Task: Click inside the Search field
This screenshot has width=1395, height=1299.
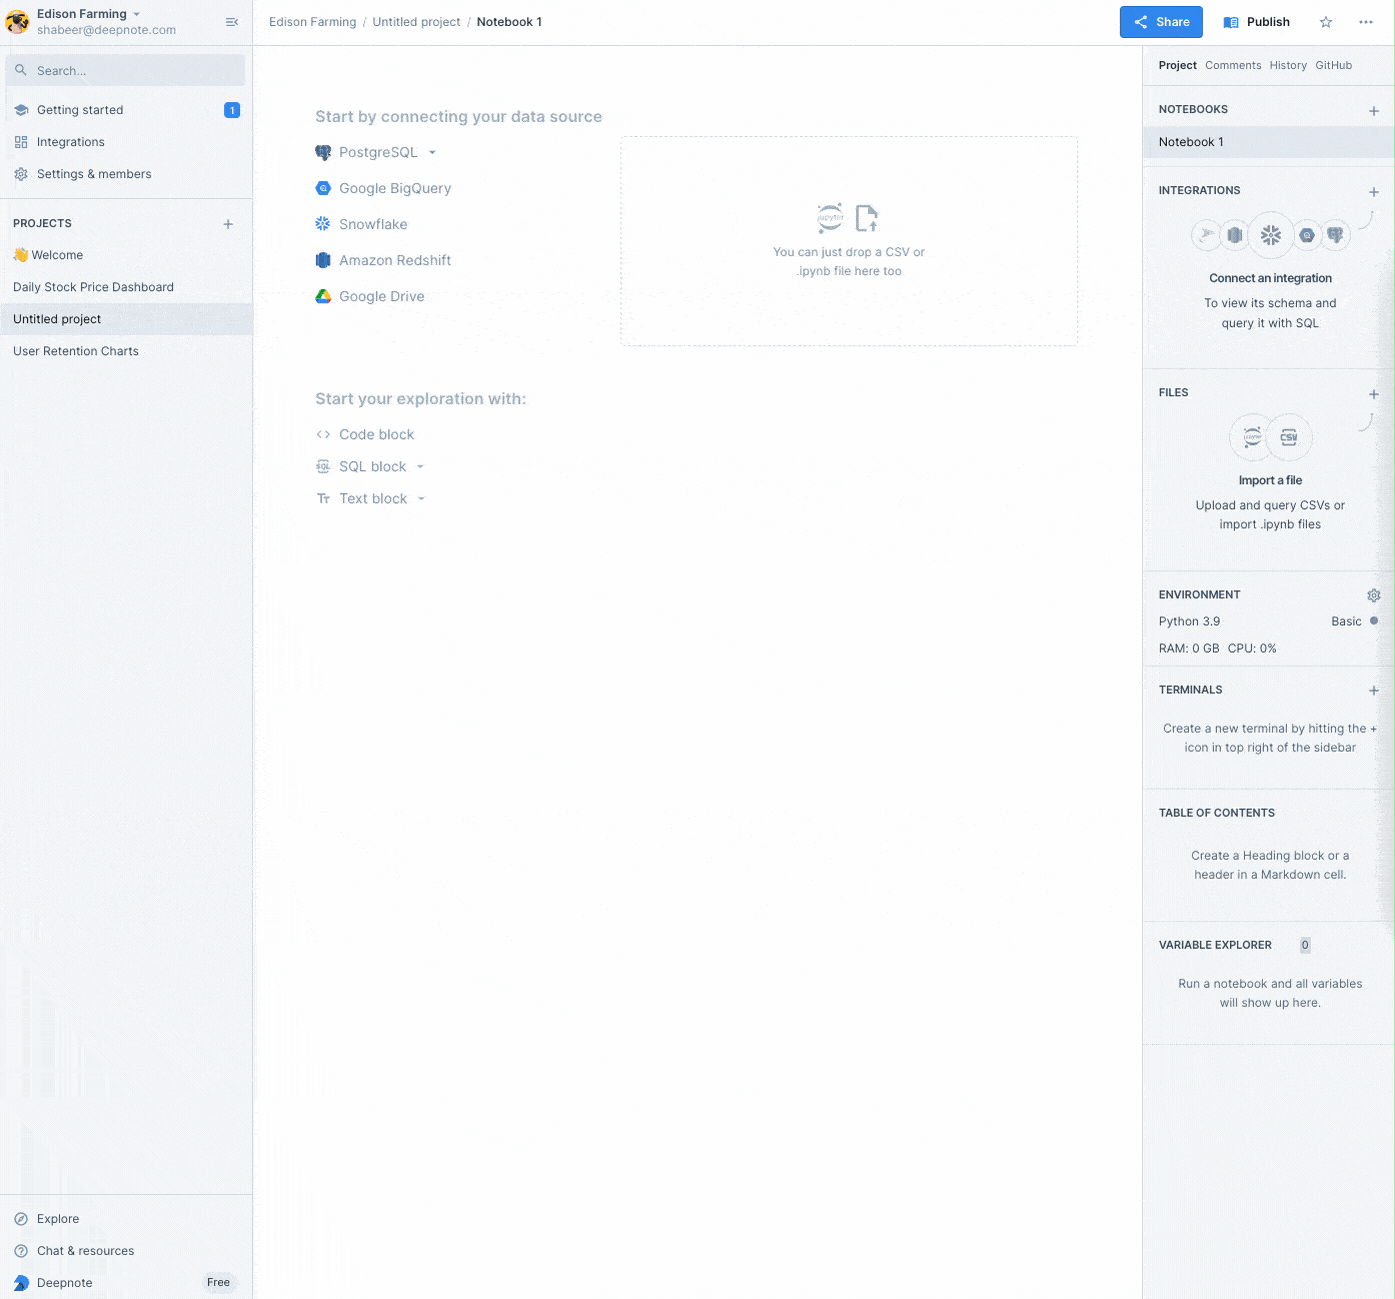Action: click(126, 70)
